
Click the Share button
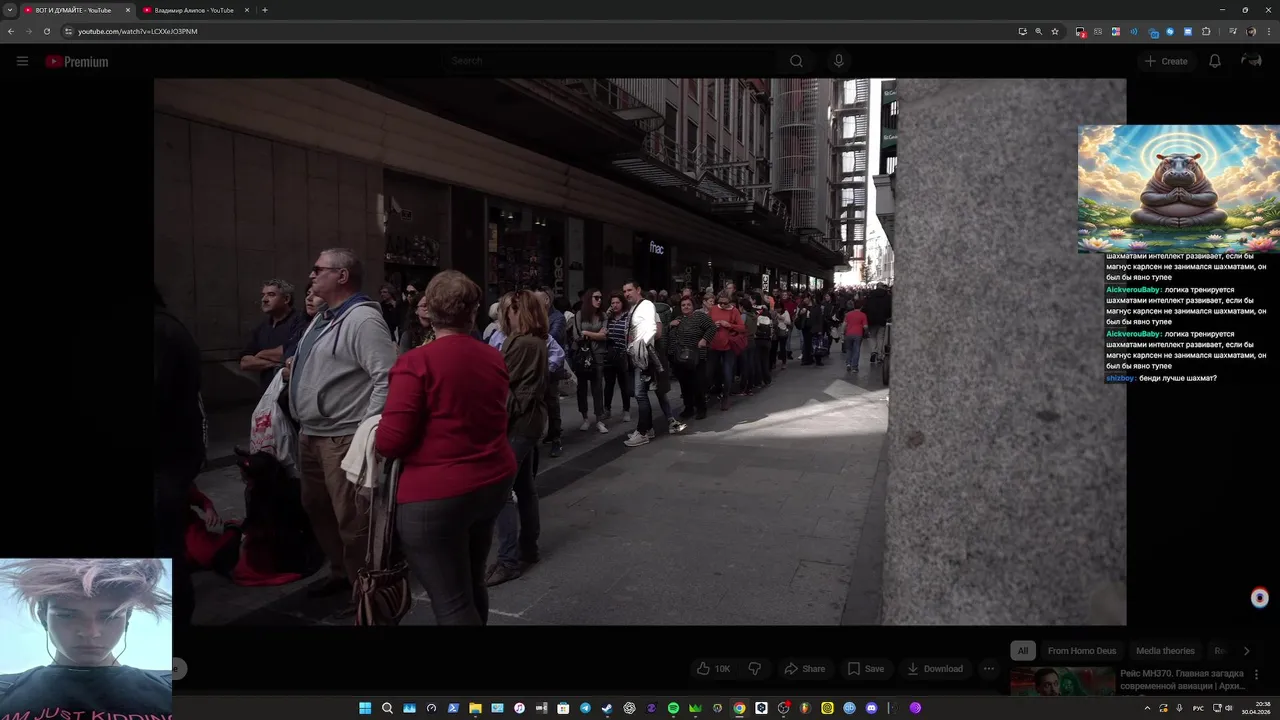tap(805, 668)
